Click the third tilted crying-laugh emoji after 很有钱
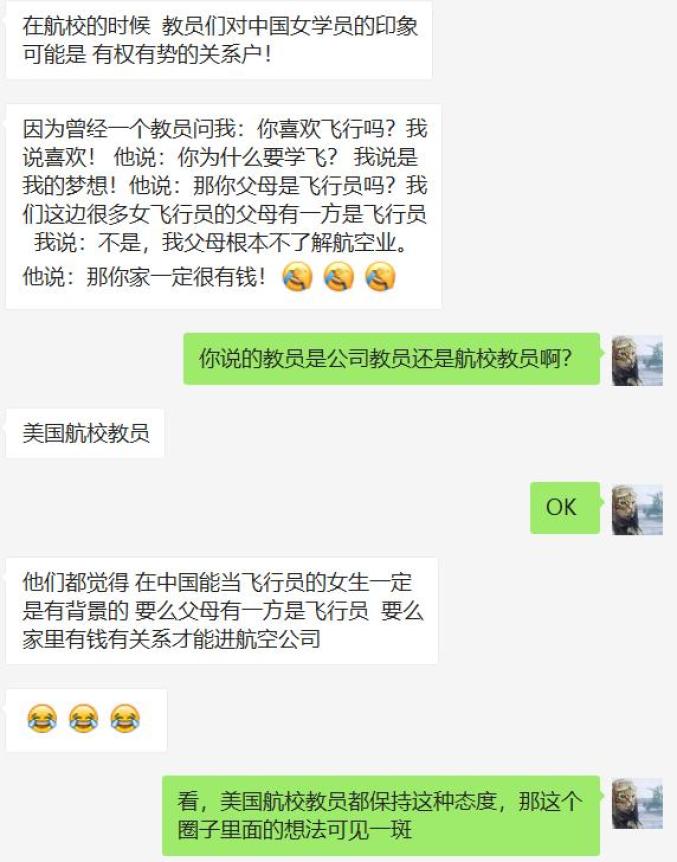The height and width of the screenshot is (862, 677). click(380, 277)
